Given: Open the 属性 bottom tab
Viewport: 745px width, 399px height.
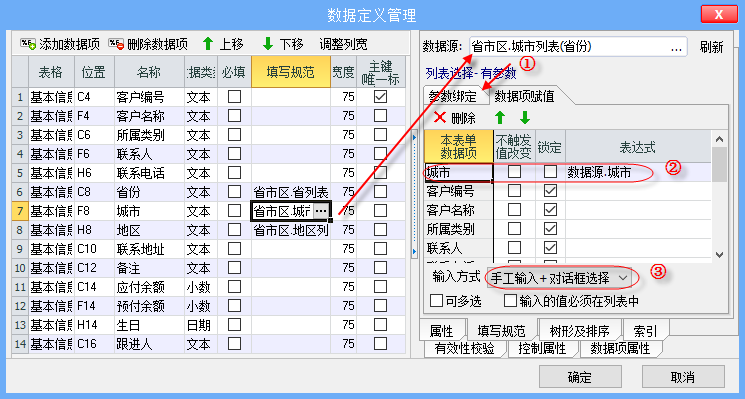Looking at the screenshot, I should [x=441, y=331].
